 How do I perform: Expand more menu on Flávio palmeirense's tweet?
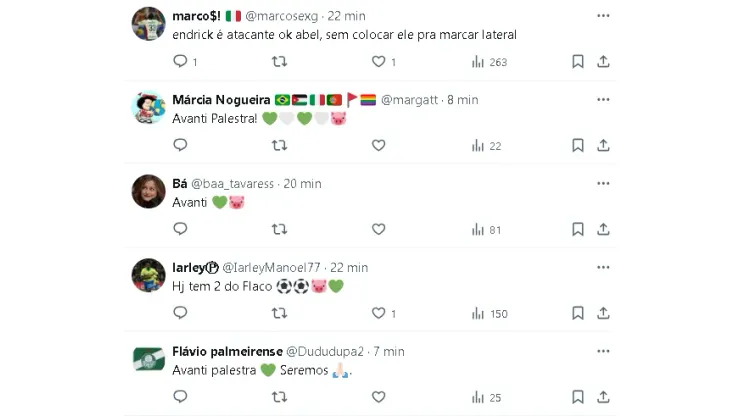click(x=603, y=352)
